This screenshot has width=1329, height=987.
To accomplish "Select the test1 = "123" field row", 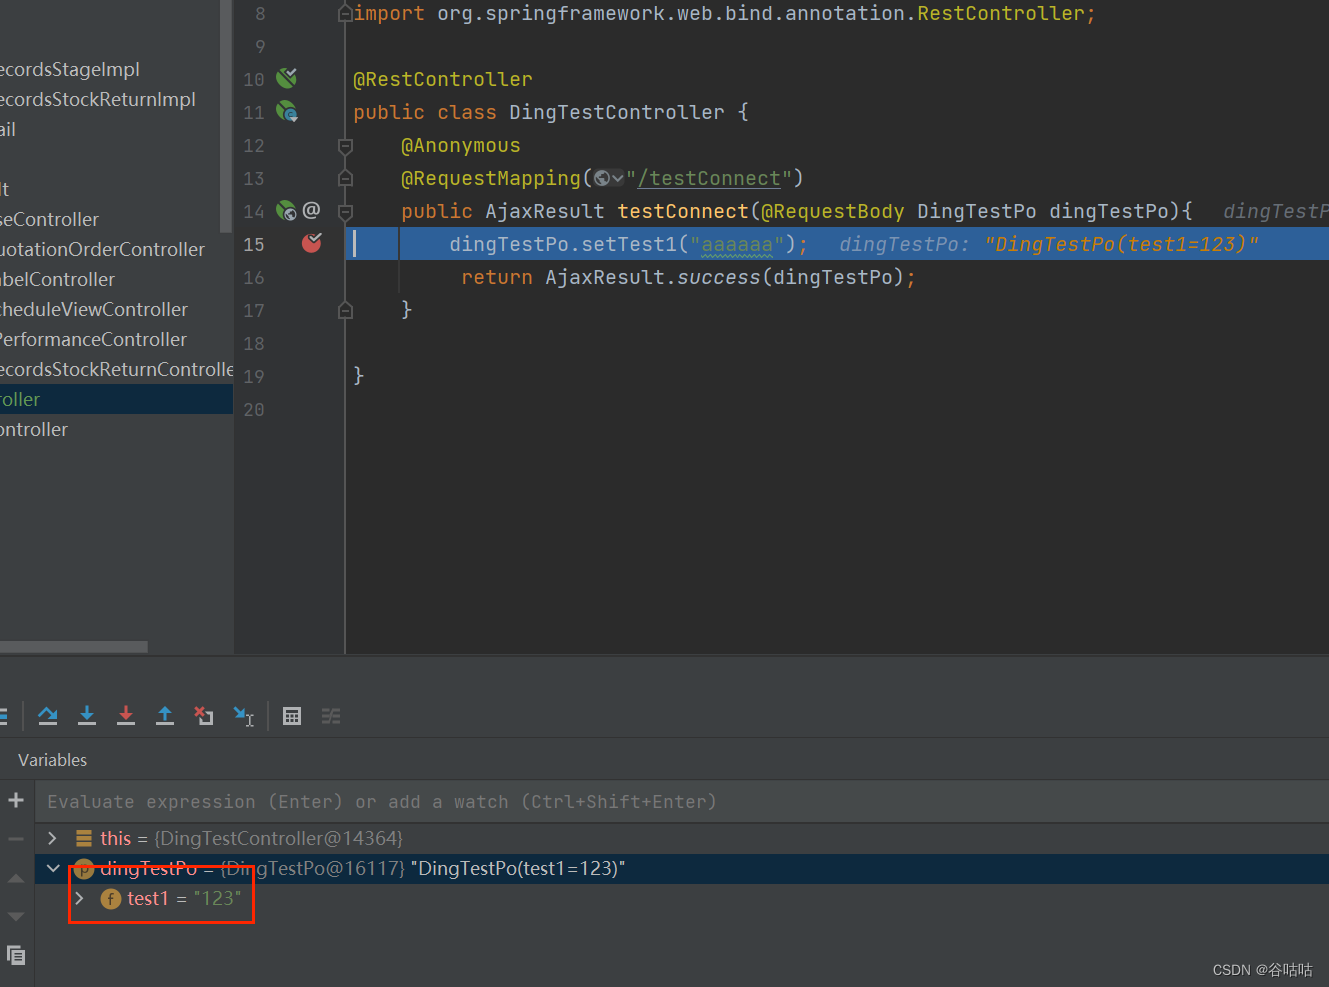I will tap(682, 898).
